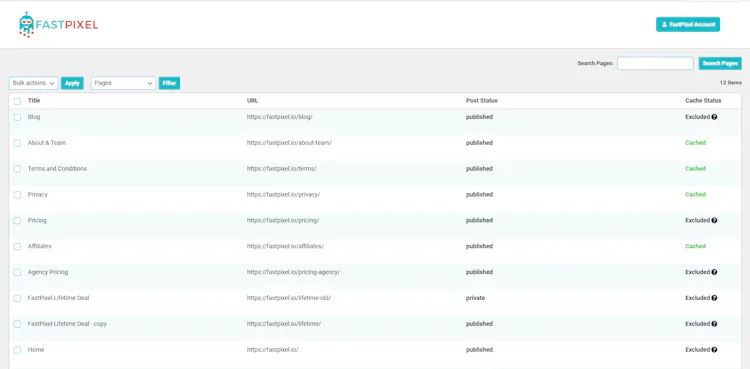Click the Cache Status column header
This screenshot has width=750, height=369.
click(x=703, y=101)
